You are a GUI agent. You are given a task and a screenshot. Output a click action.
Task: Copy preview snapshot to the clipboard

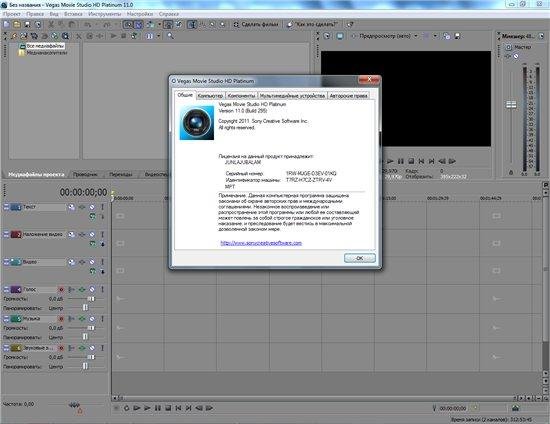(x=447, y=36)
